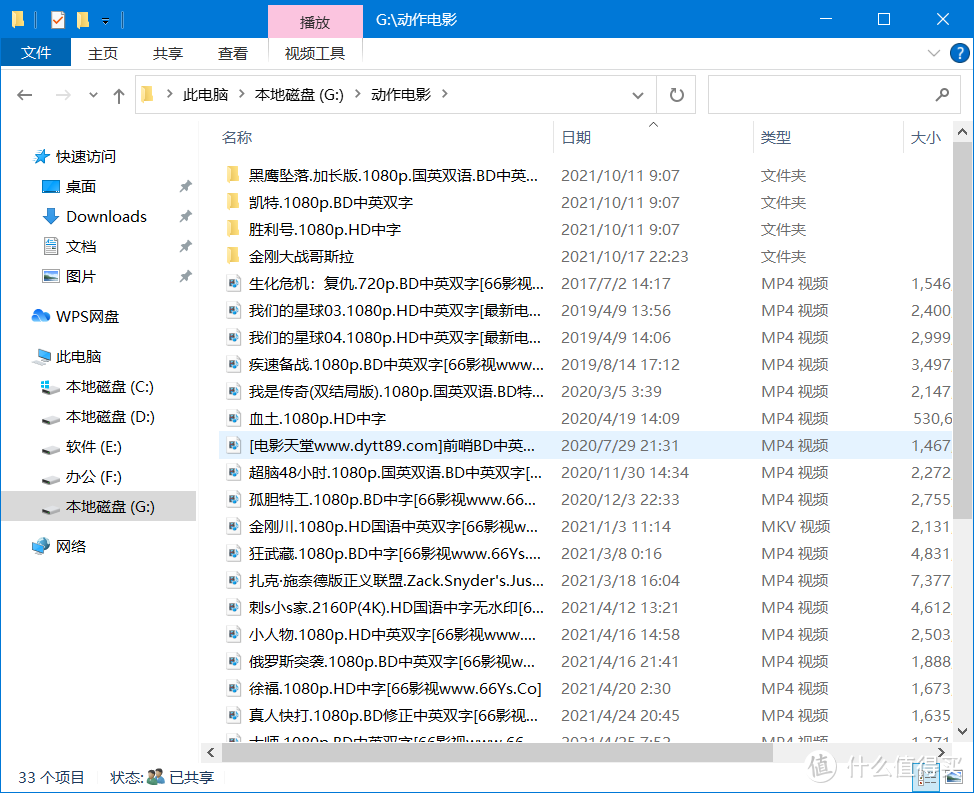Open the 播放 tab under 视频工具
974x793 pixels.
click(x=315, y=21)
